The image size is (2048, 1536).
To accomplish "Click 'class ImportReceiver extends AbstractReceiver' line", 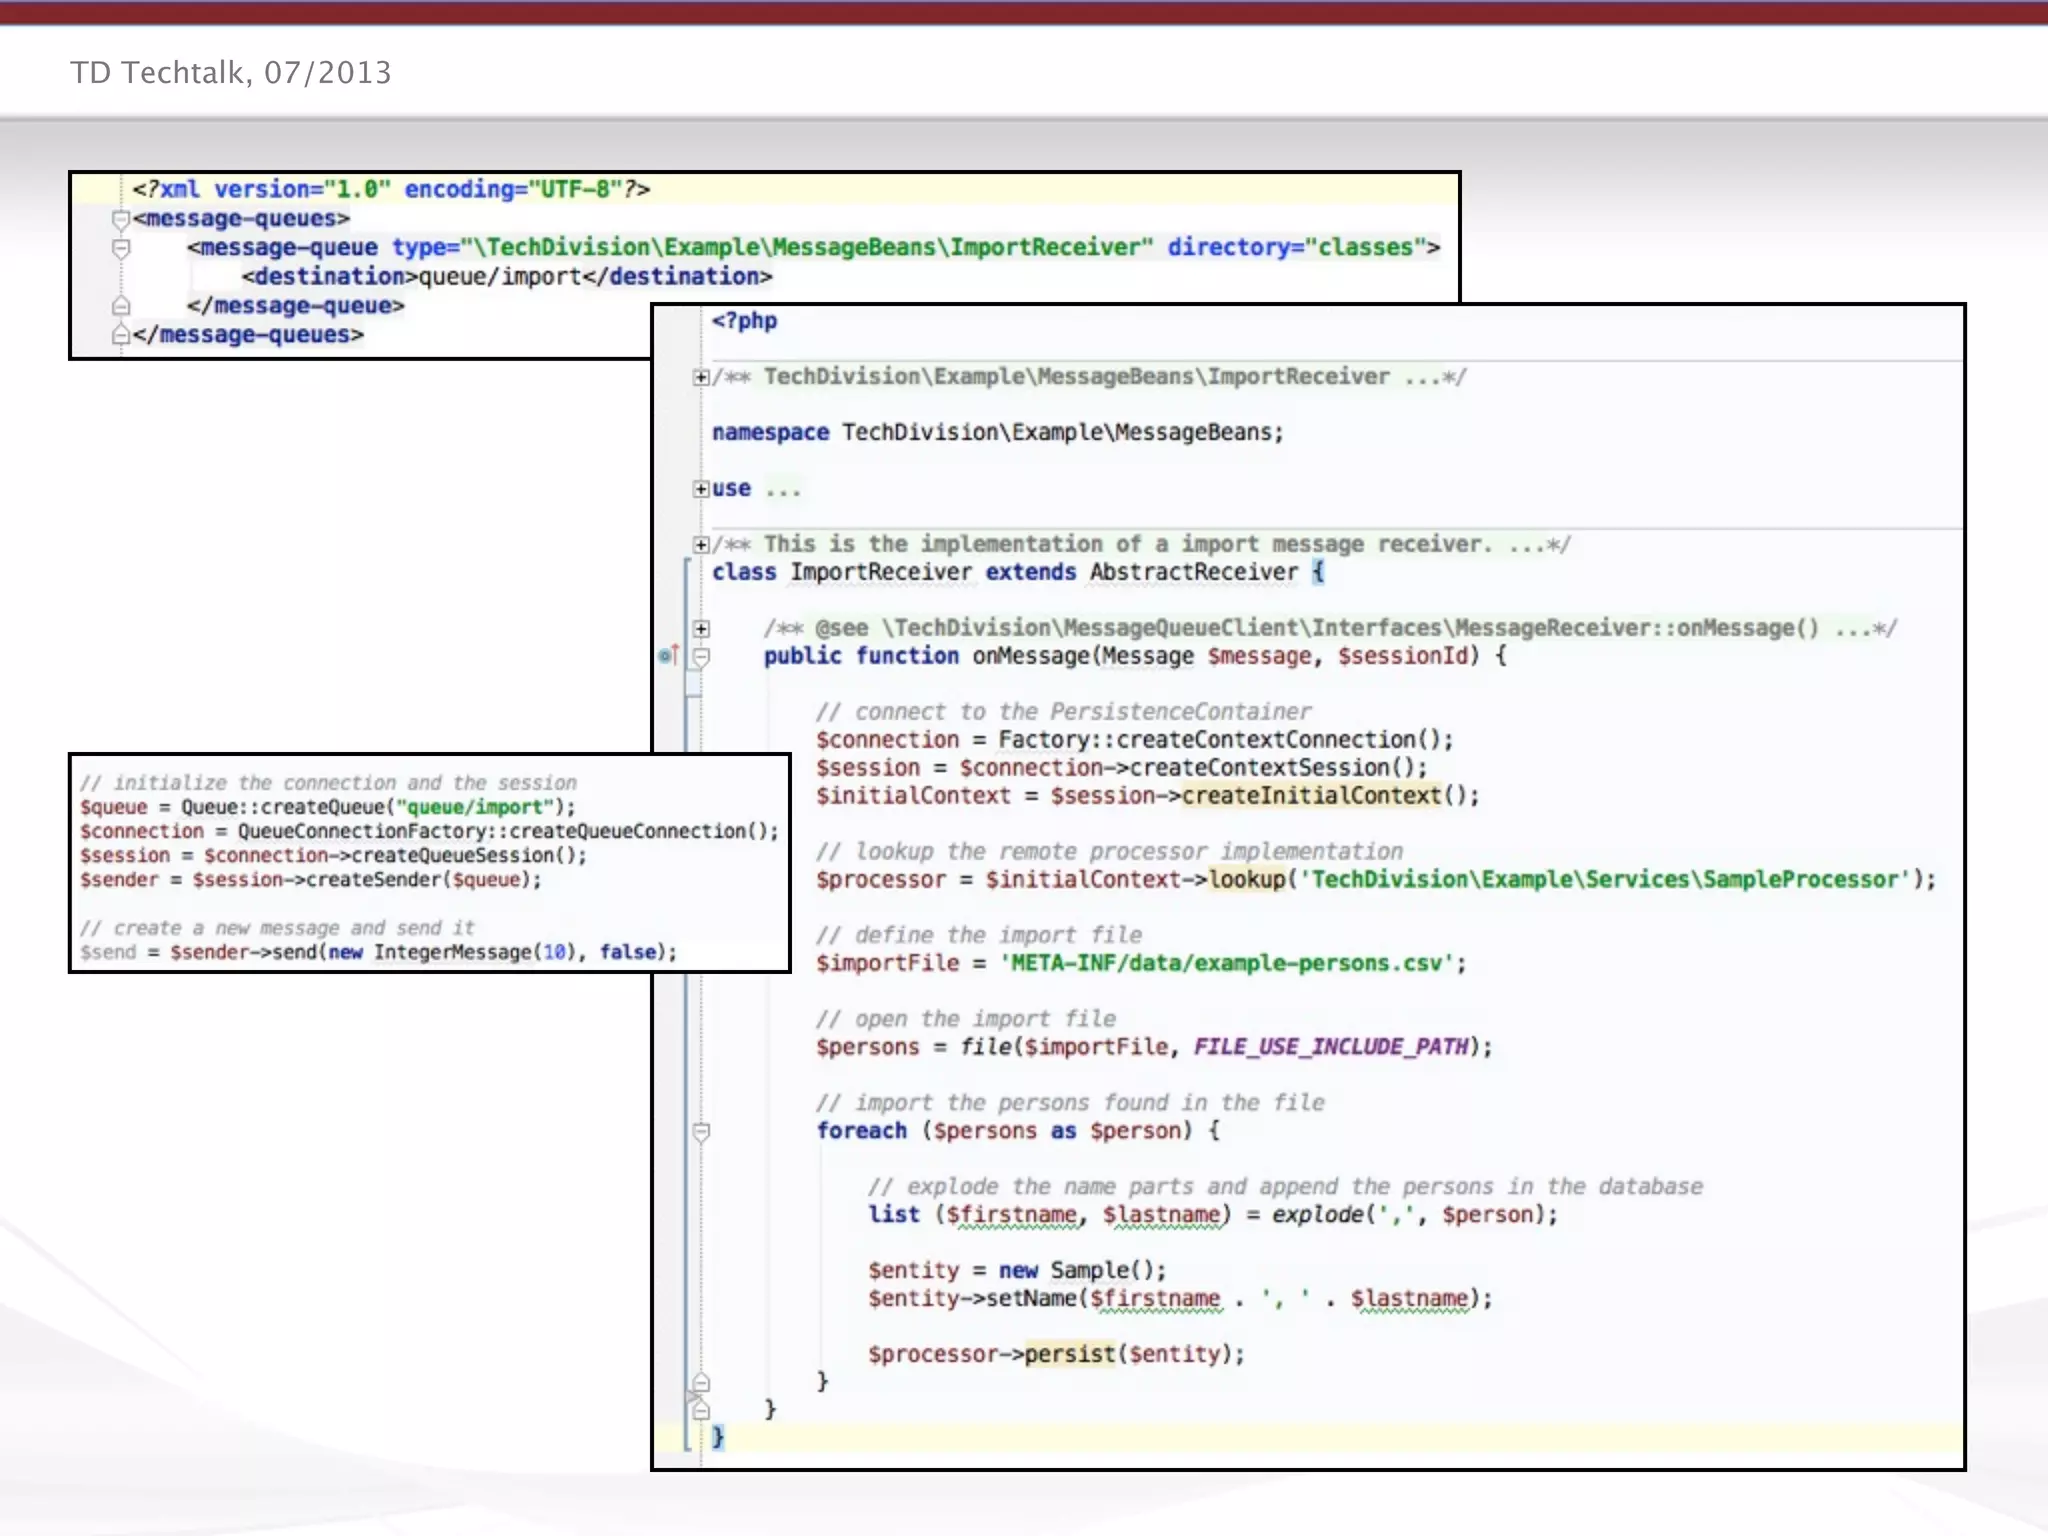I will tap(1018, 572).
